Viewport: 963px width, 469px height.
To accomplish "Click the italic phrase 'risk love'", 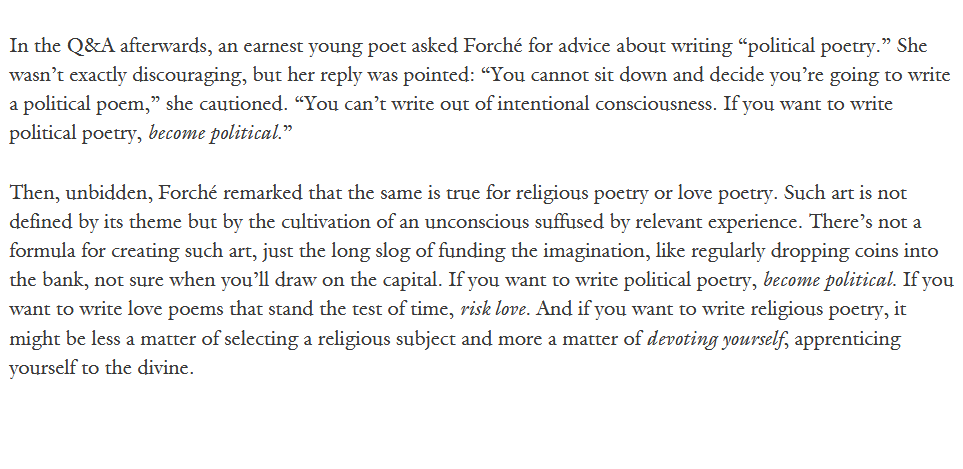I will pyautogui.click(x=493, y=309).
